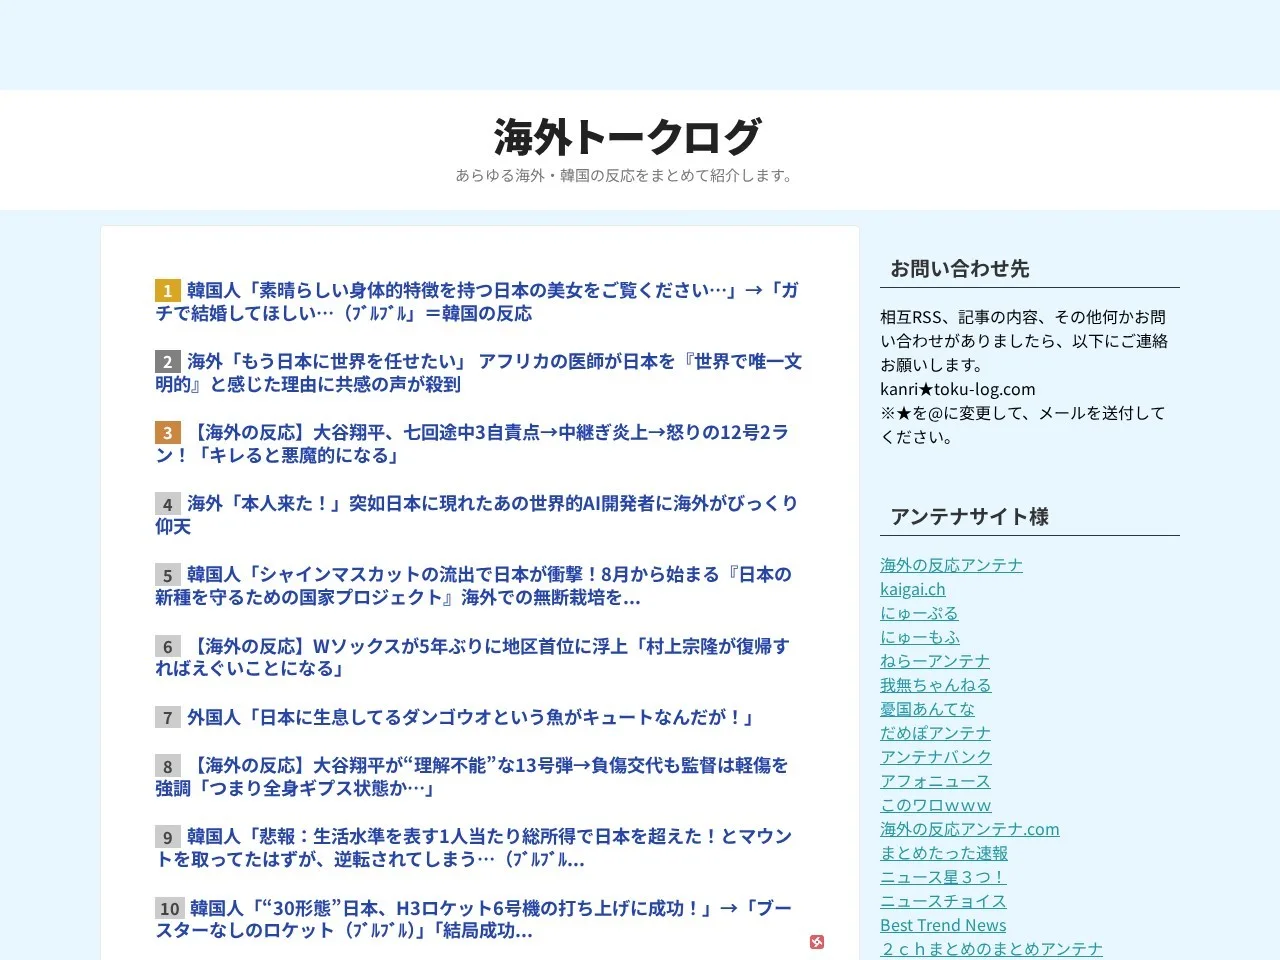Open the rank 1 article about 日本の美女
This screenshot has width=1280, height=960.
tap(477, 302)
